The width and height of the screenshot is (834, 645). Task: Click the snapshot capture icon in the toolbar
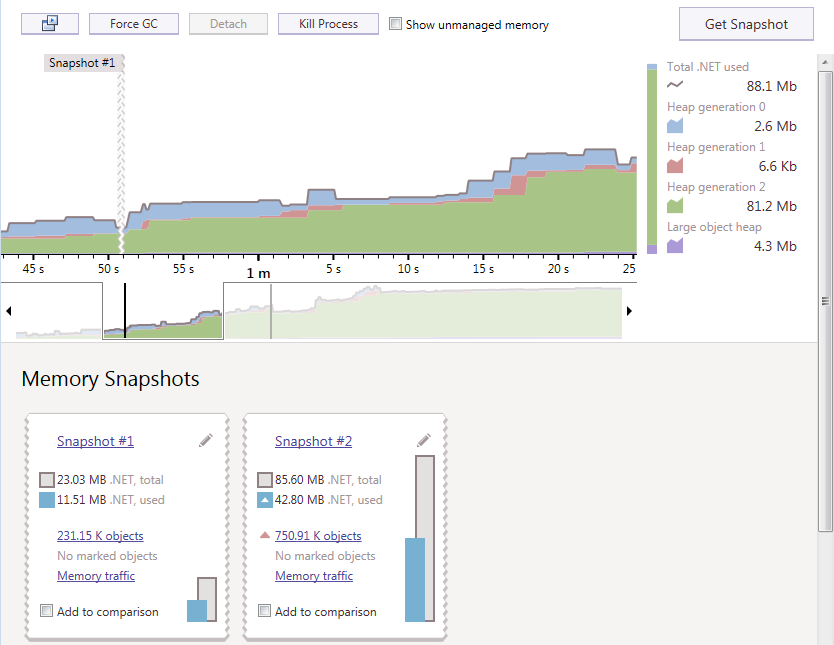tap(49, 23)
